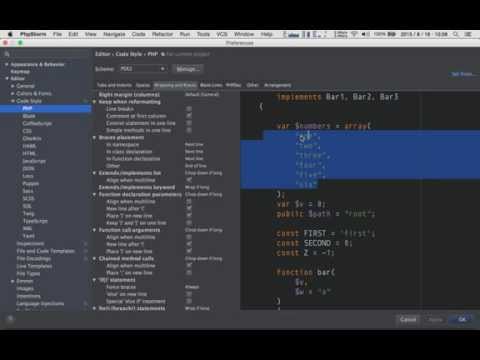This screenshot has width=480, height=360.
Task: Open the File menu
Action: [57, 34]
